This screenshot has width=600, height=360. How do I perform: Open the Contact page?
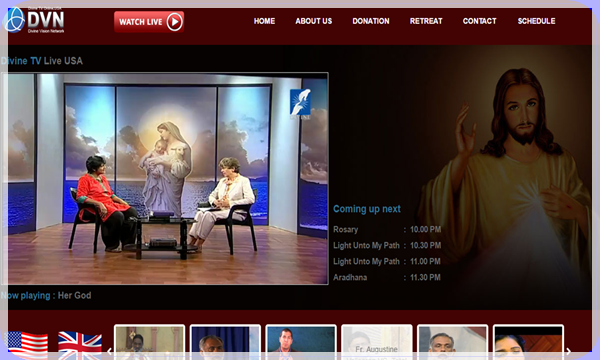click(x=479, y=21)
